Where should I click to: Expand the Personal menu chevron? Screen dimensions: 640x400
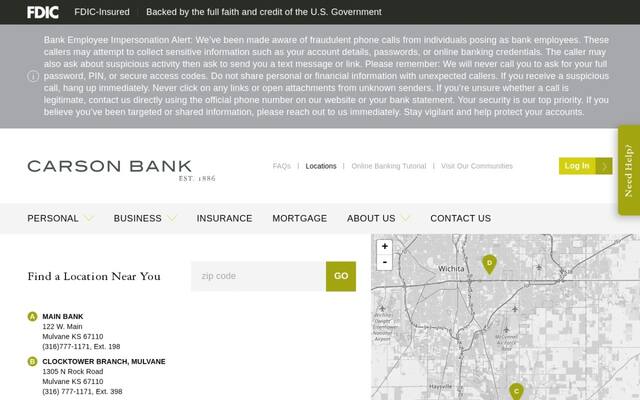click(x=89, y=219)
